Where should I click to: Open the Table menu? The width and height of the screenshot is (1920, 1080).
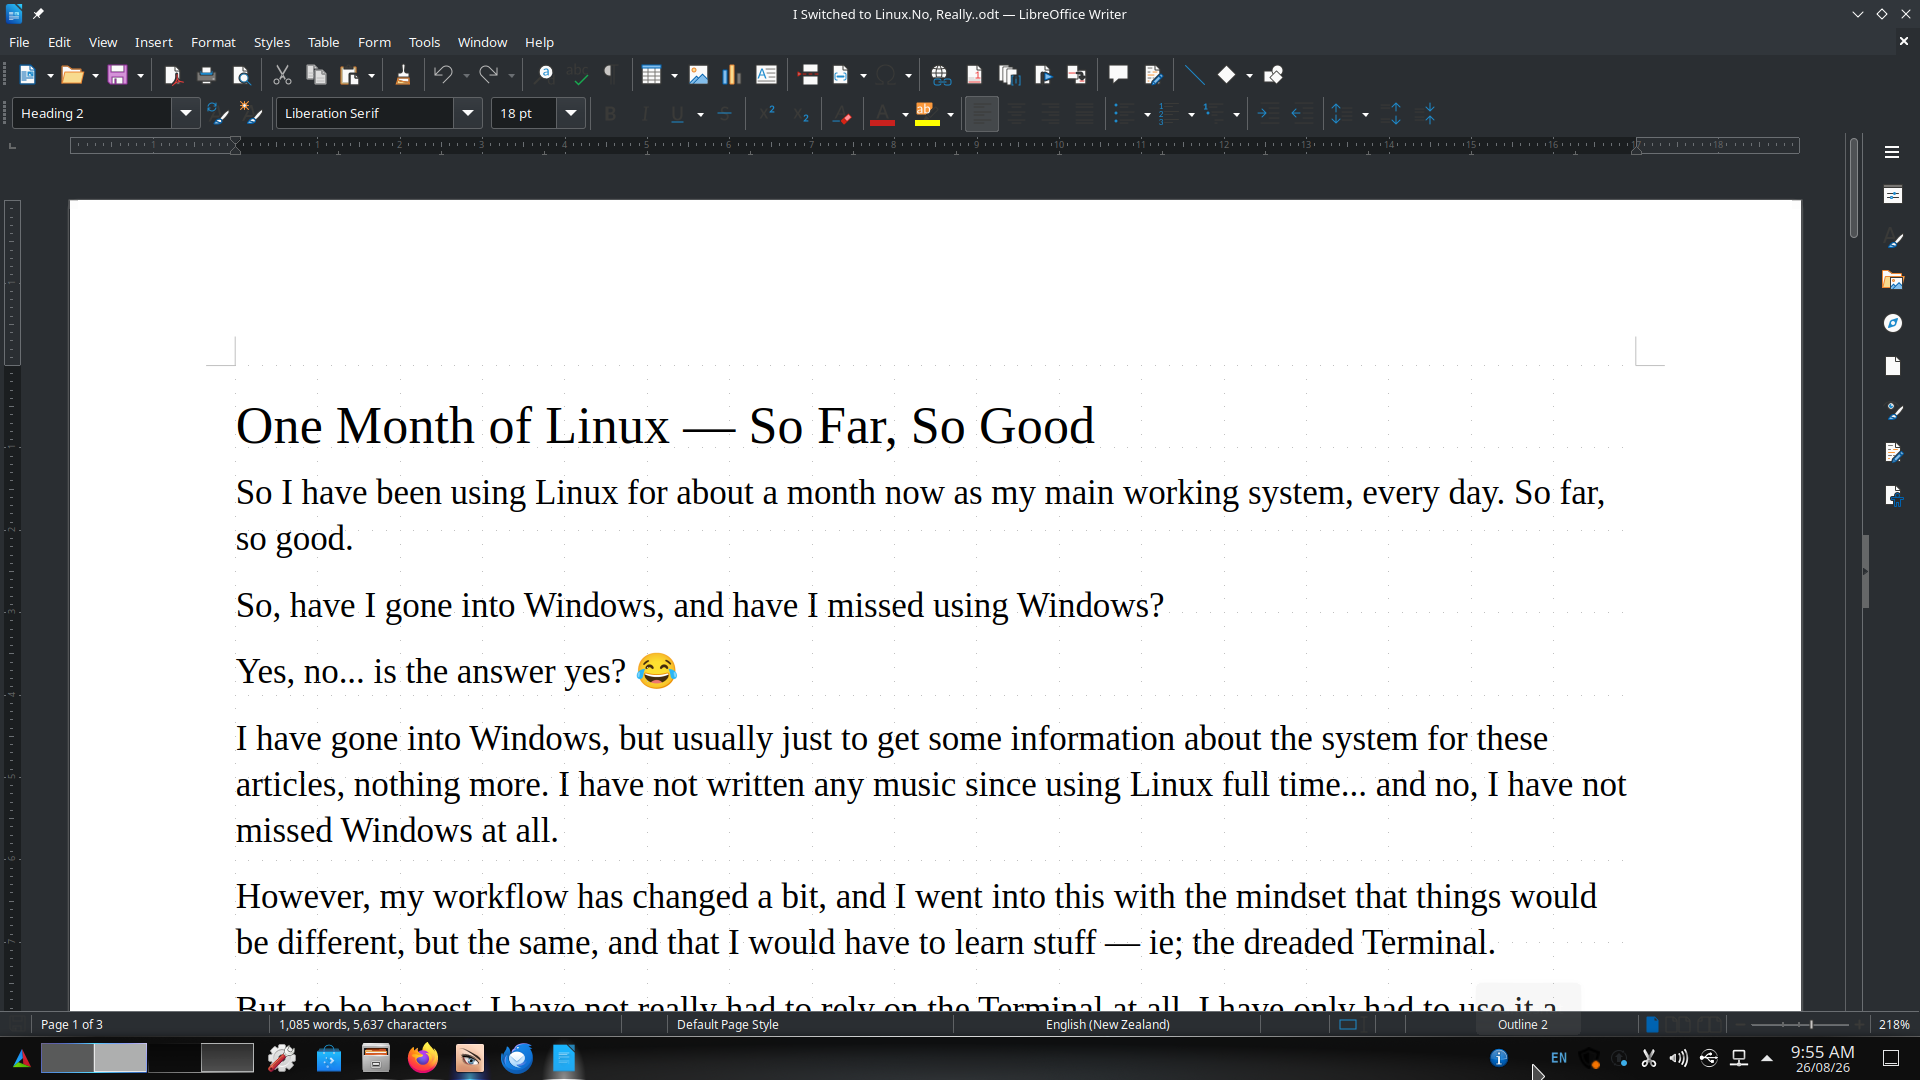click(x=323, y=42)
